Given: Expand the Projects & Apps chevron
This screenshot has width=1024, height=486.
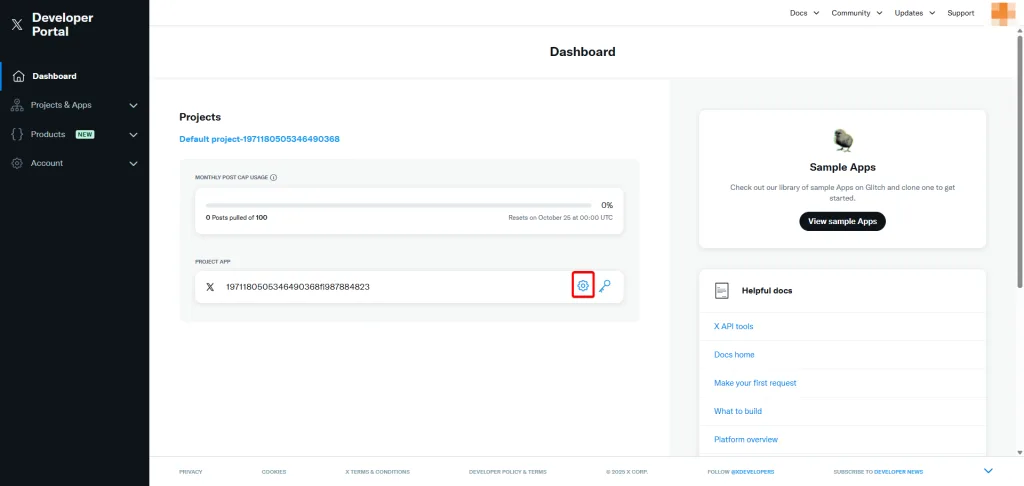Looking at the screenshot, I should (x=133, y=105).
